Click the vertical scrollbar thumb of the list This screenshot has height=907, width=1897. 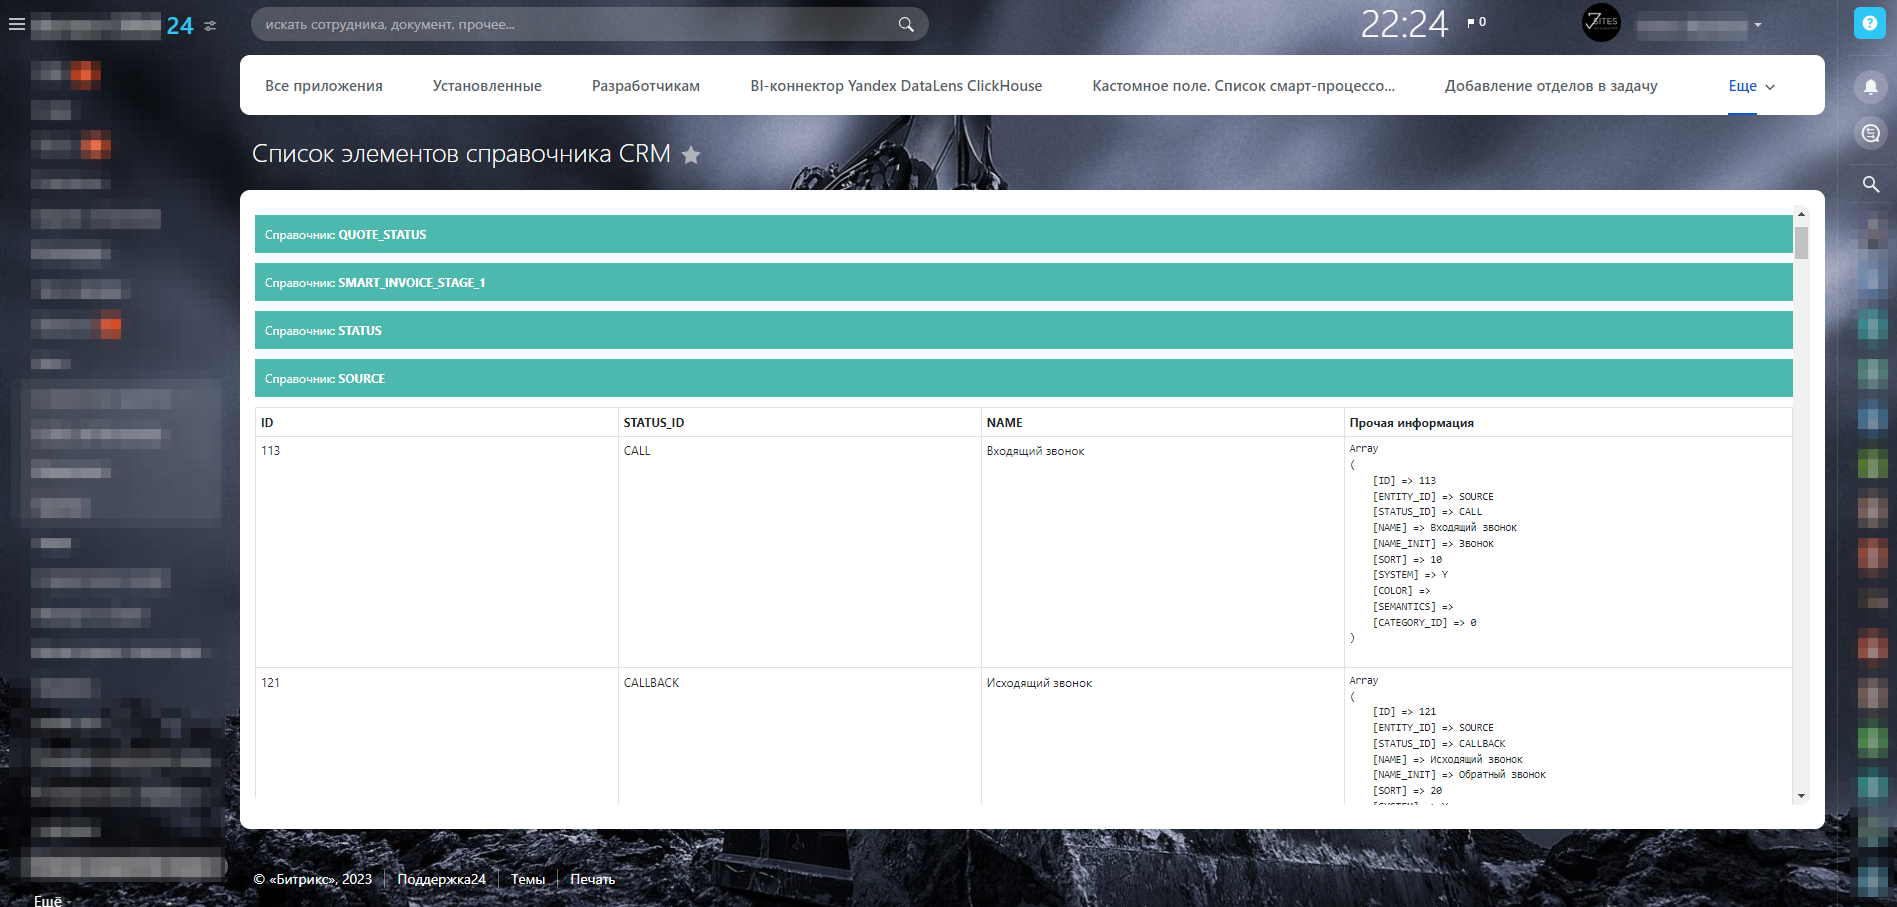pyautogui.click(x=1801, y=243)
